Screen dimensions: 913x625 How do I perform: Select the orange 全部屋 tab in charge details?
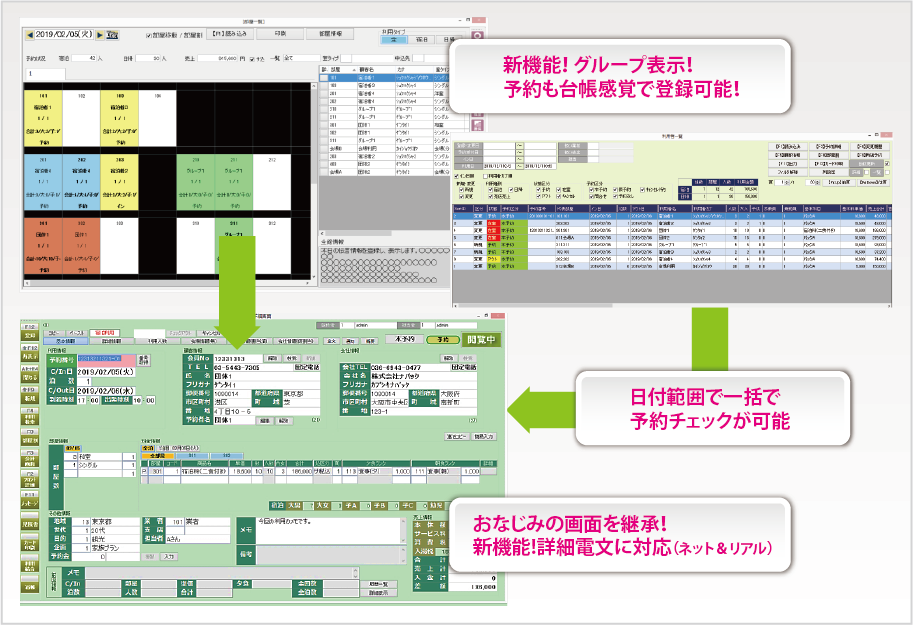(x=157, y=455)
